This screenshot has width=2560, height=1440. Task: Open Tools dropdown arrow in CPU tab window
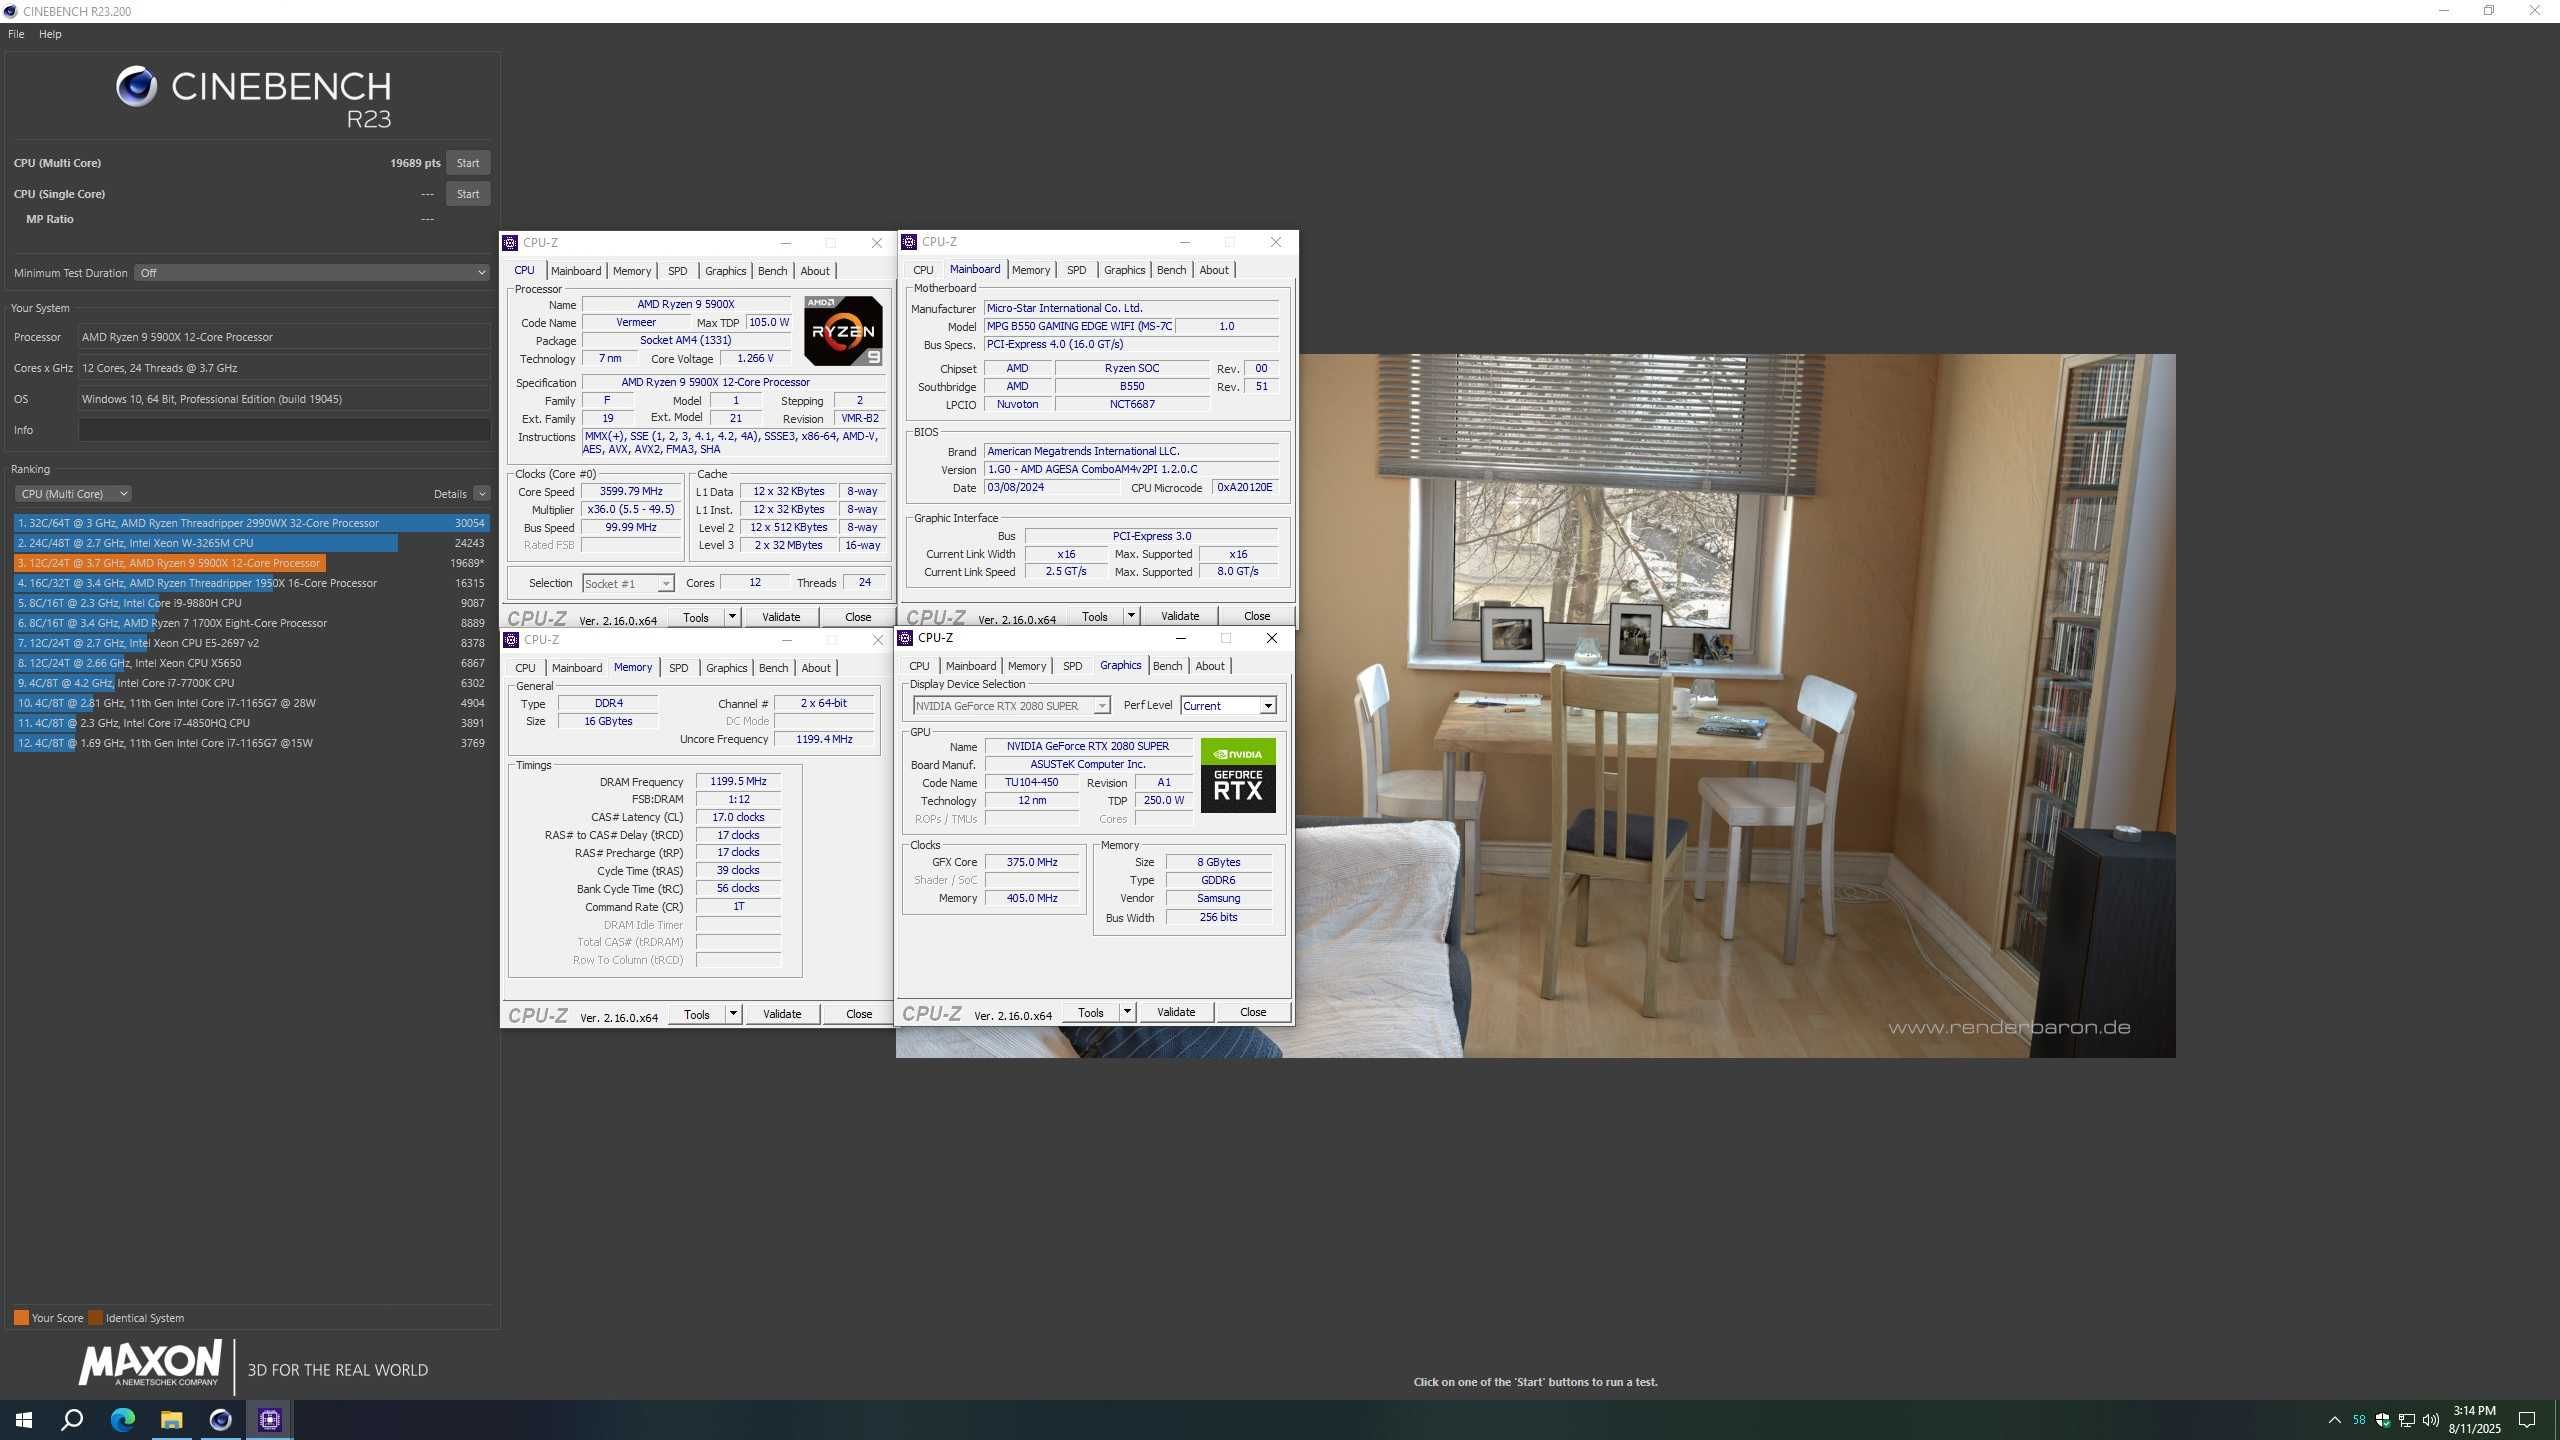coord(732,617)
